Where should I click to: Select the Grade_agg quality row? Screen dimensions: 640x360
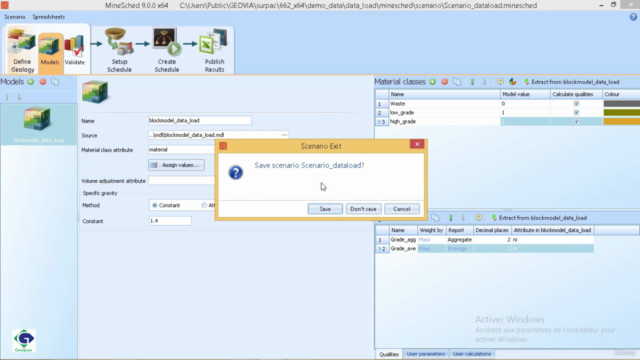(x=484, y=240)
